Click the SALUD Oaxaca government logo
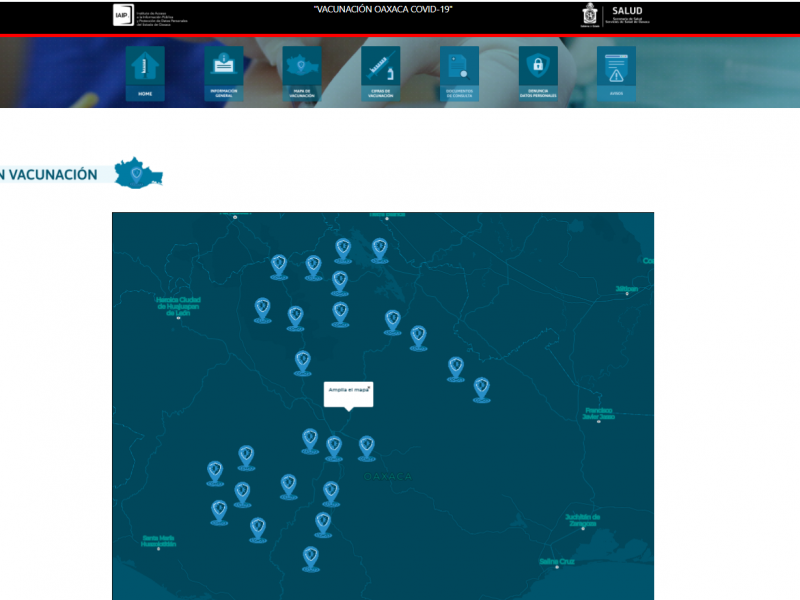The height and width of the screenshot is (600, 800). coord(591,15)
